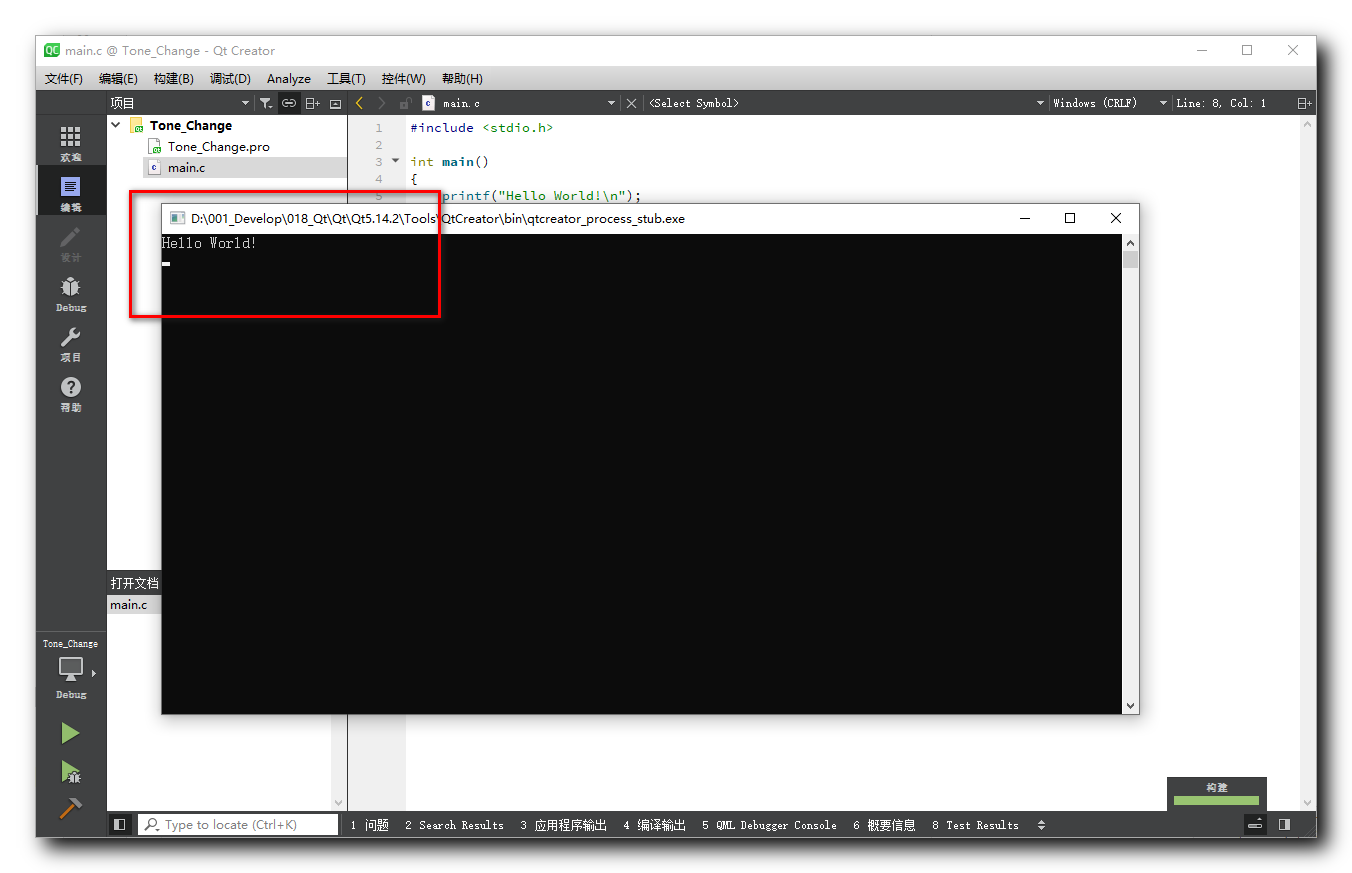Open the Help (帮助) mode
The width and height of the screenshot is (1352, 873).
point(70,393)
